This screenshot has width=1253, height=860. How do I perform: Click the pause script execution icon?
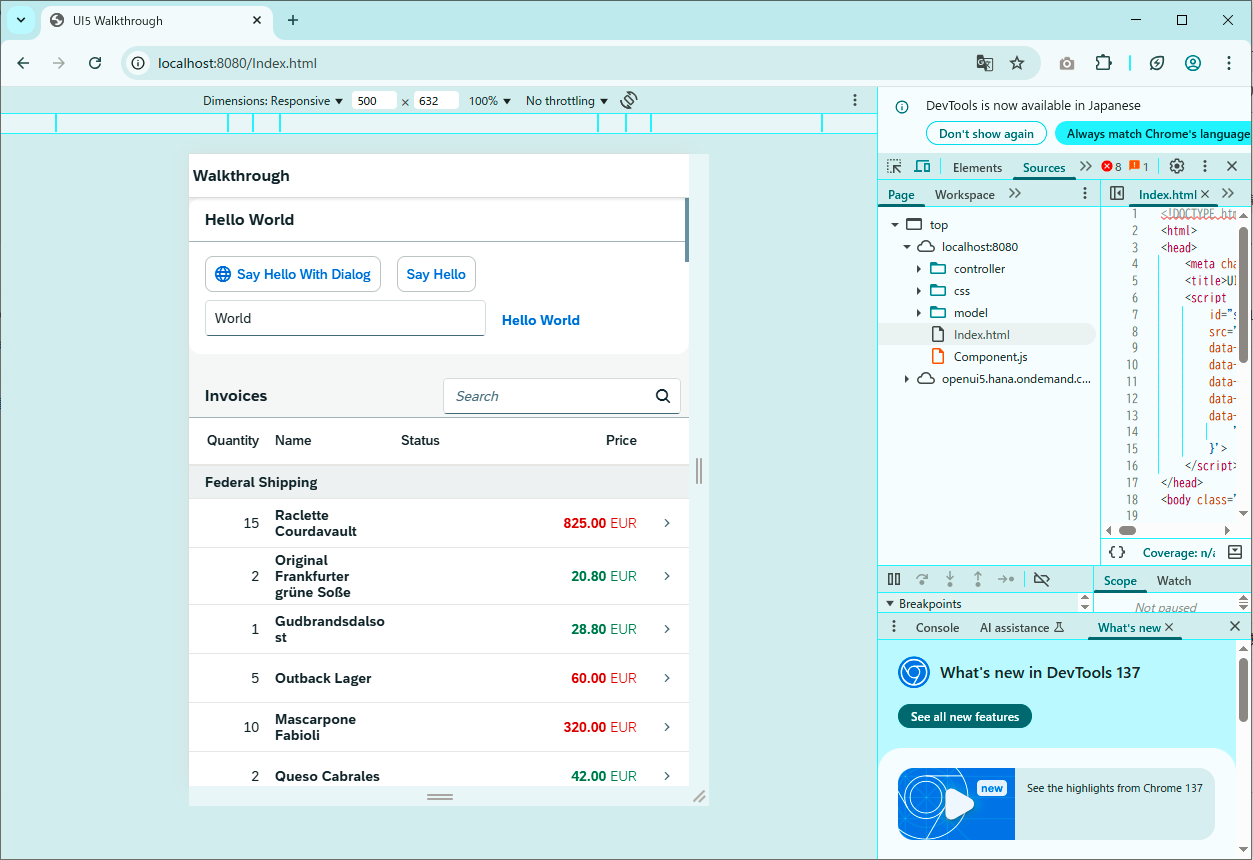coord(894,579)
